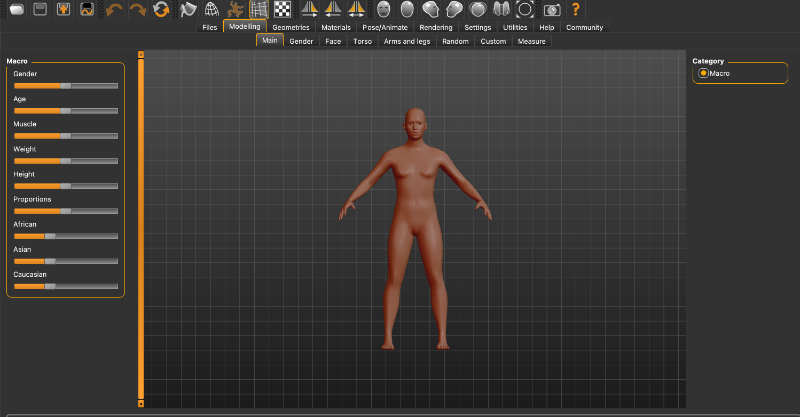Image resolution: width=800 pixels, height=417 pixels.
Task: Click the Age slider track
Action: 65,110
